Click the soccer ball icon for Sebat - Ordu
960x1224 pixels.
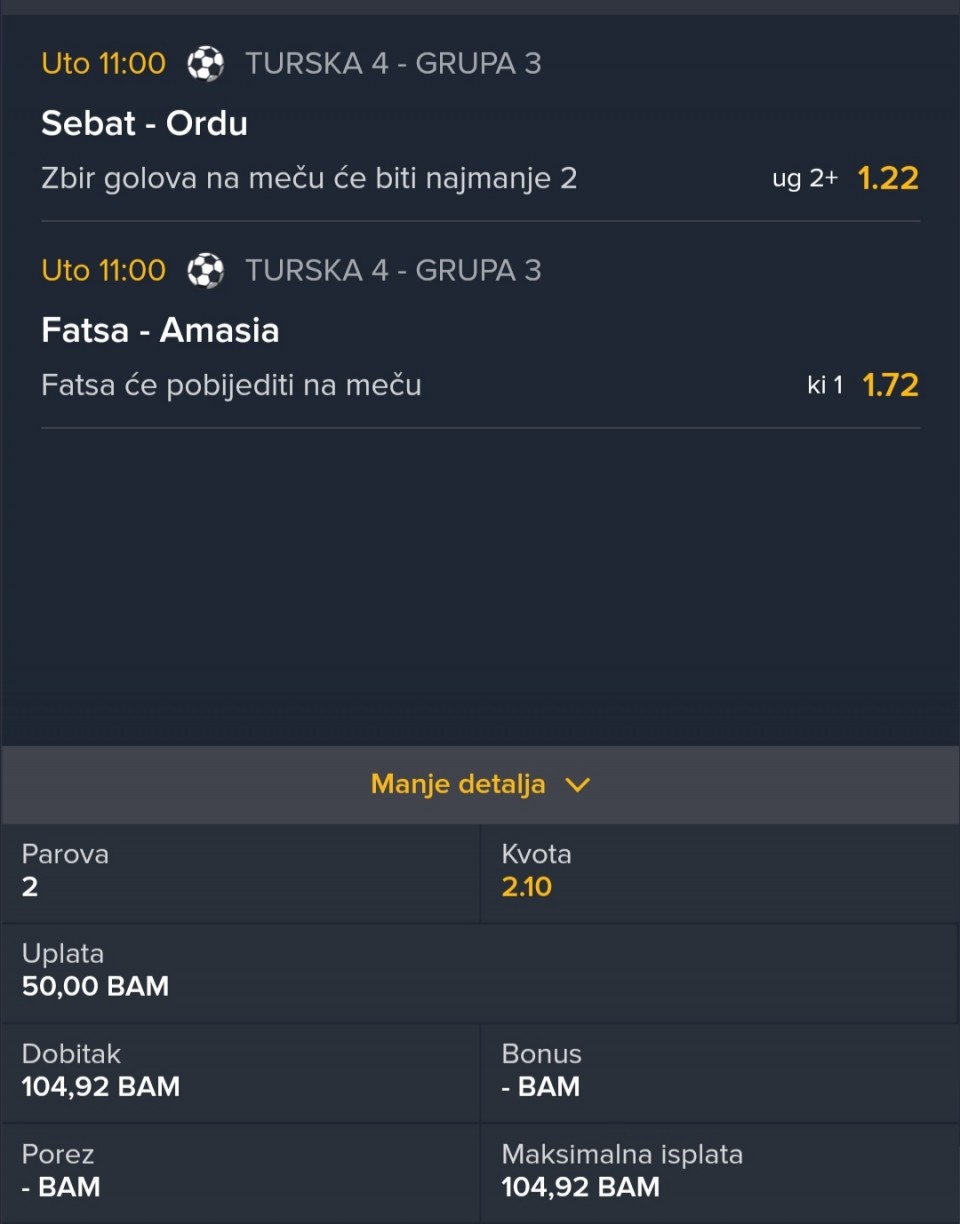[205, 64]
